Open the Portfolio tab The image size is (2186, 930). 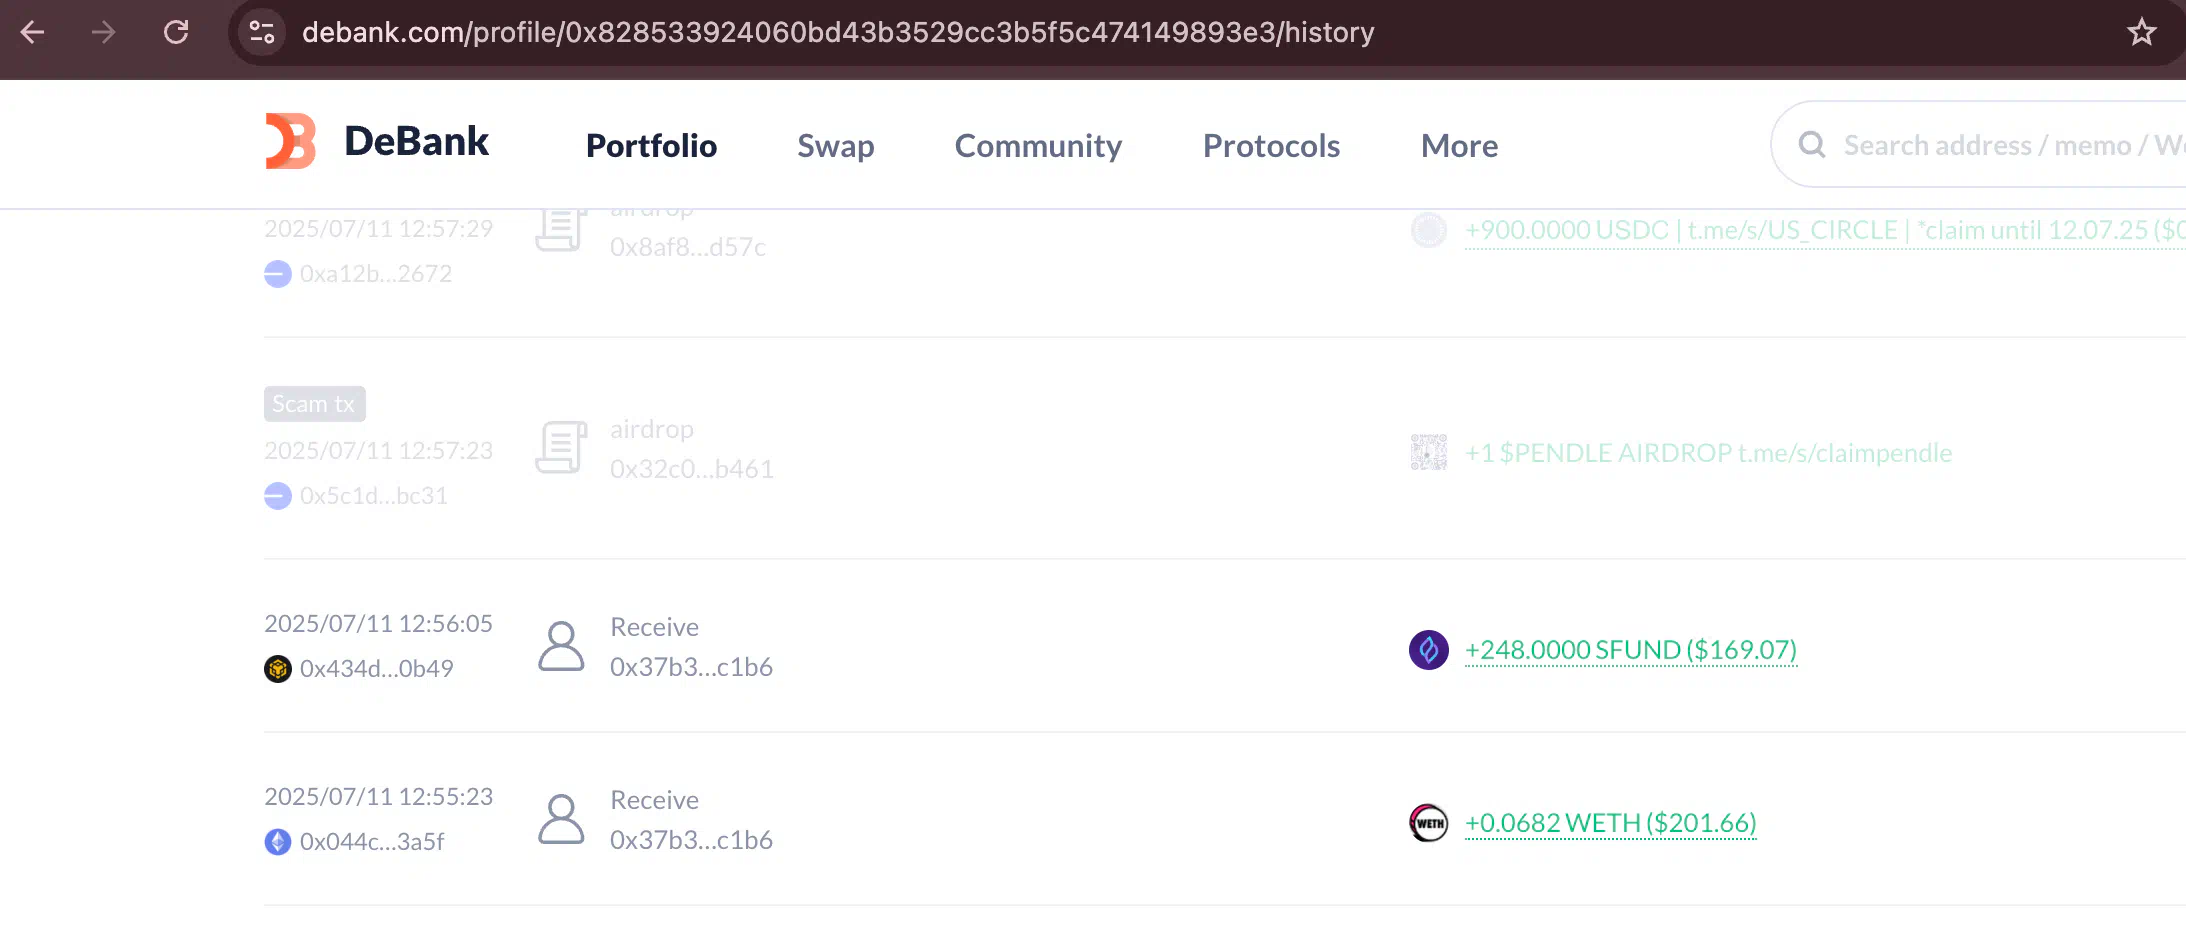pyautogui.click(x=651, y=146)
